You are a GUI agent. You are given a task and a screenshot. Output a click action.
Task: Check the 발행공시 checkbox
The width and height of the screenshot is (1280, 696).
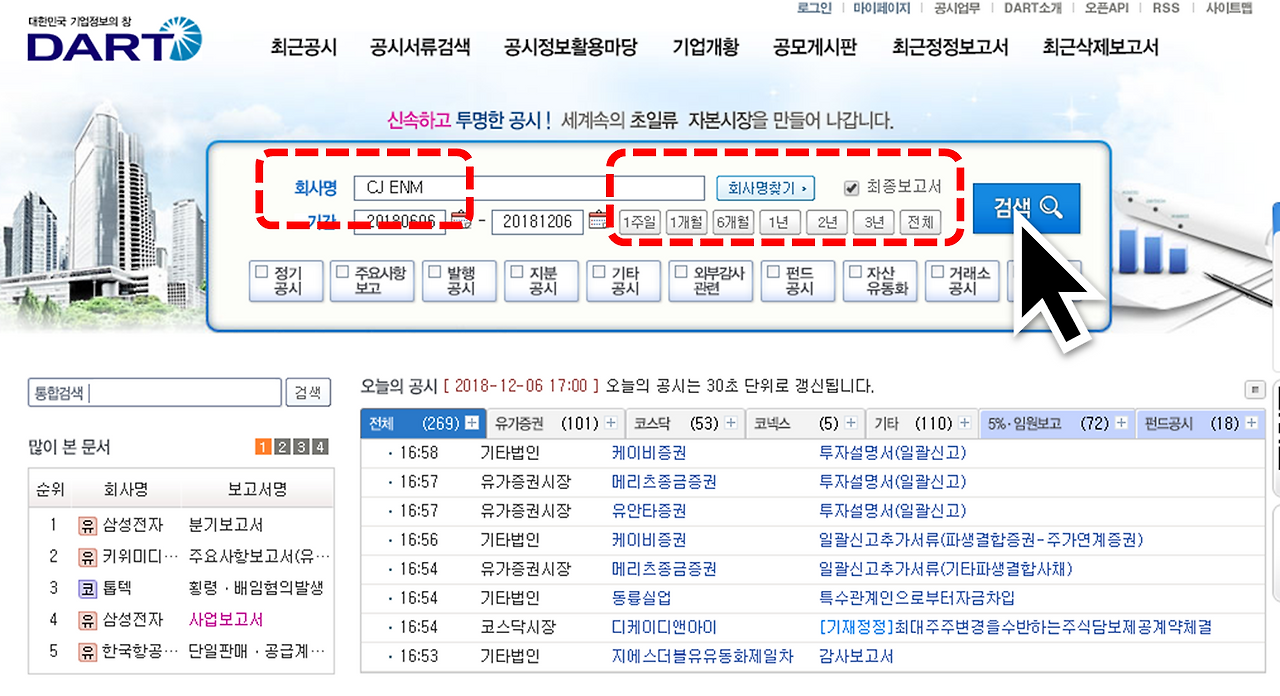(434, 271)
